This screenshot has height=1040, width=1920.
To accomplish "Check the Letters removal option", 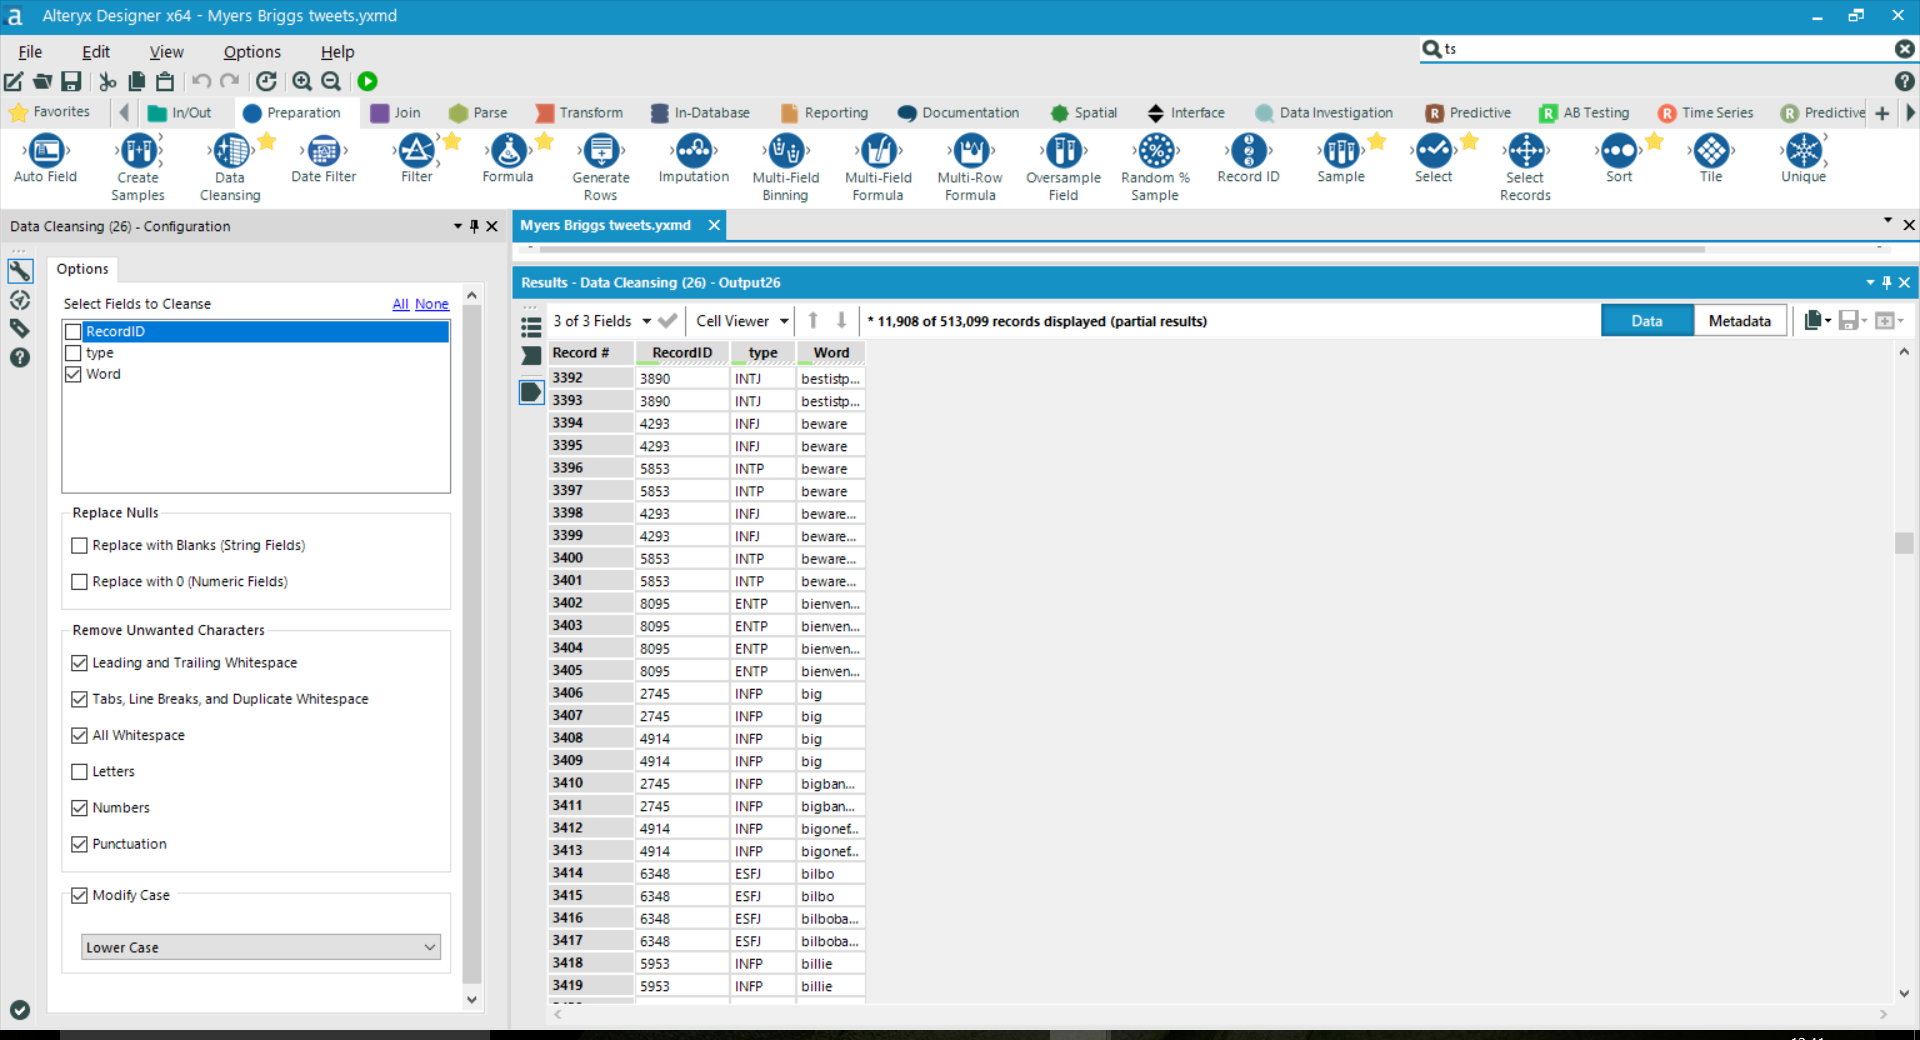I will point(80,771).
